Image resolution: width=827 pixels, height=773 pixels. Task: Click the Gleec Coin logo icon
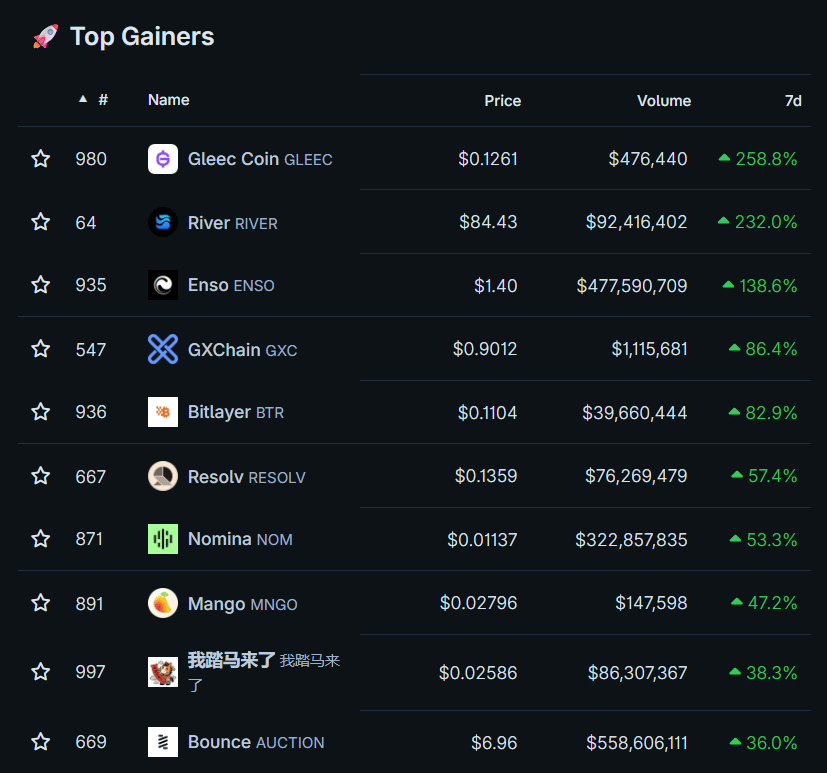[163, 159]
